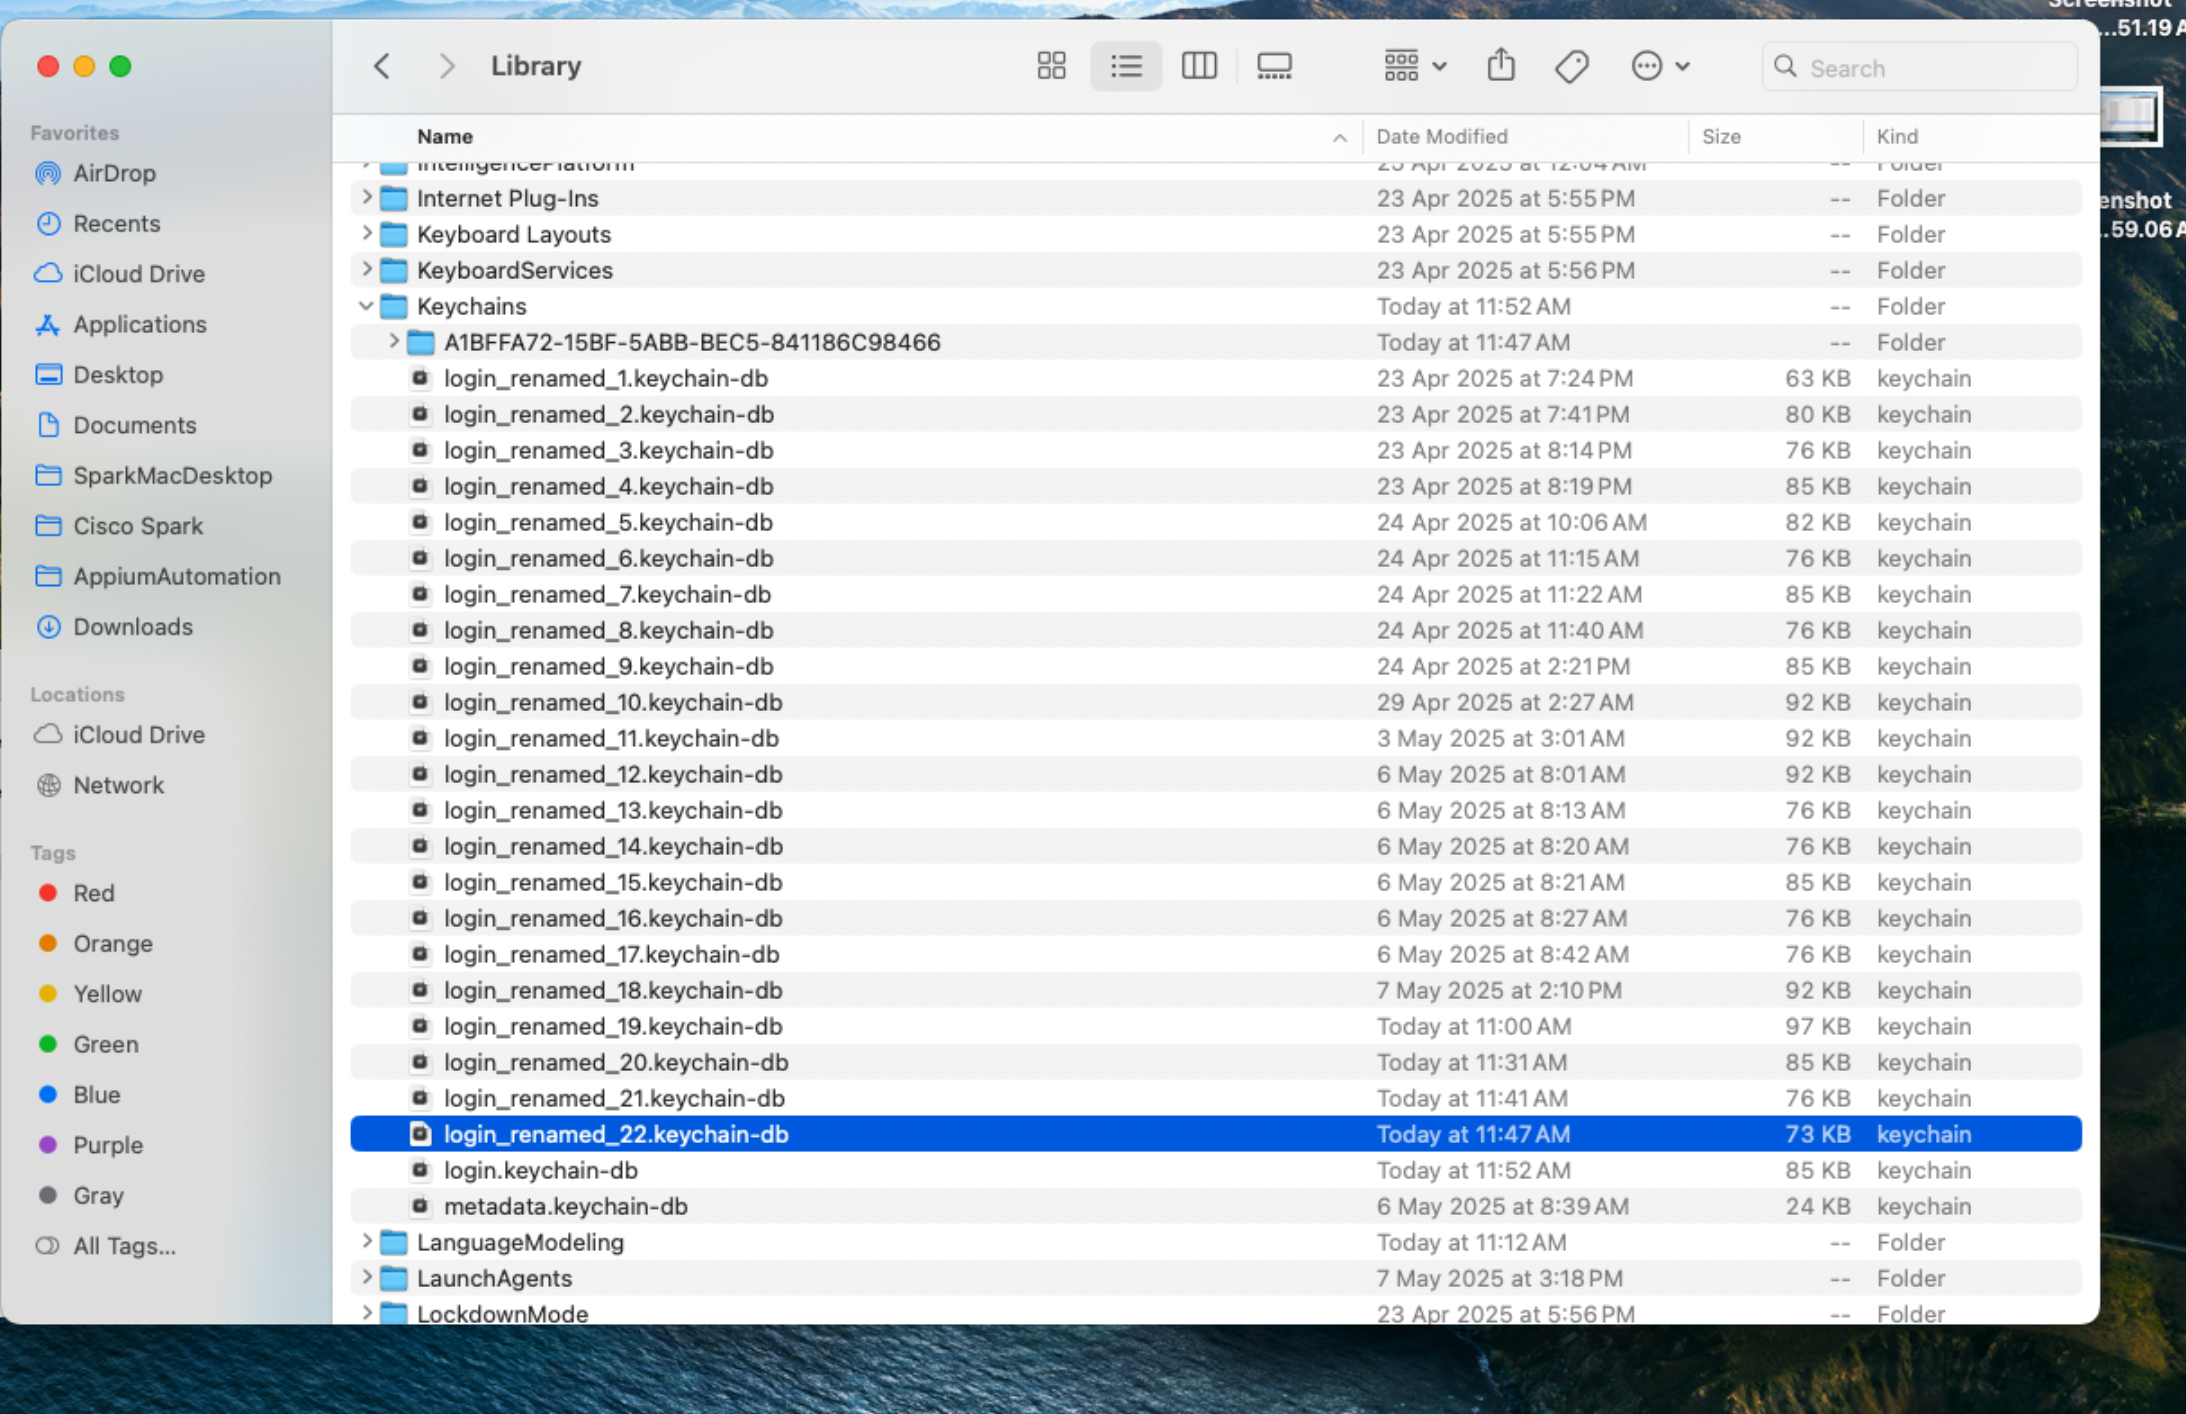Switch to column view

pyautogui.click(x=1198, y=67)
